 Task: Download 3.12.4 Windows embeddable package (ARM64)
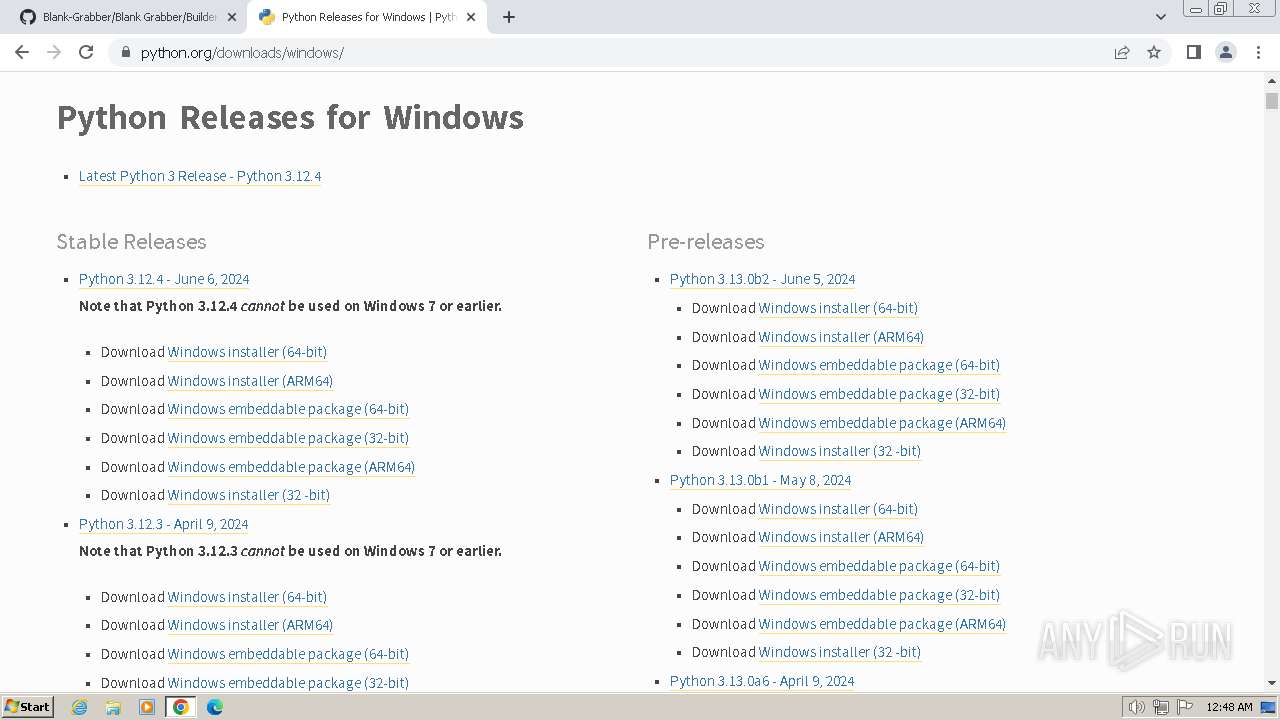coord(291,467)
